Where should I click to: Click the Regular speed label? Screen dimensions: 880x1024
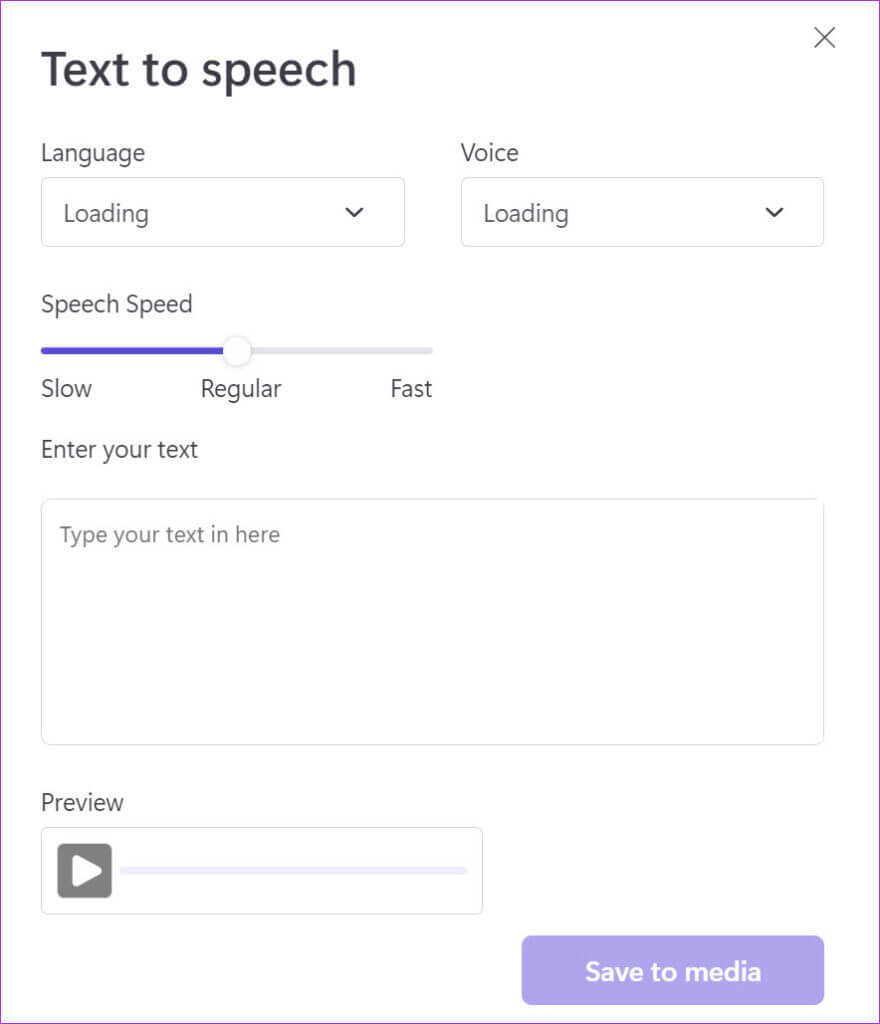click(x=241, y=389)
